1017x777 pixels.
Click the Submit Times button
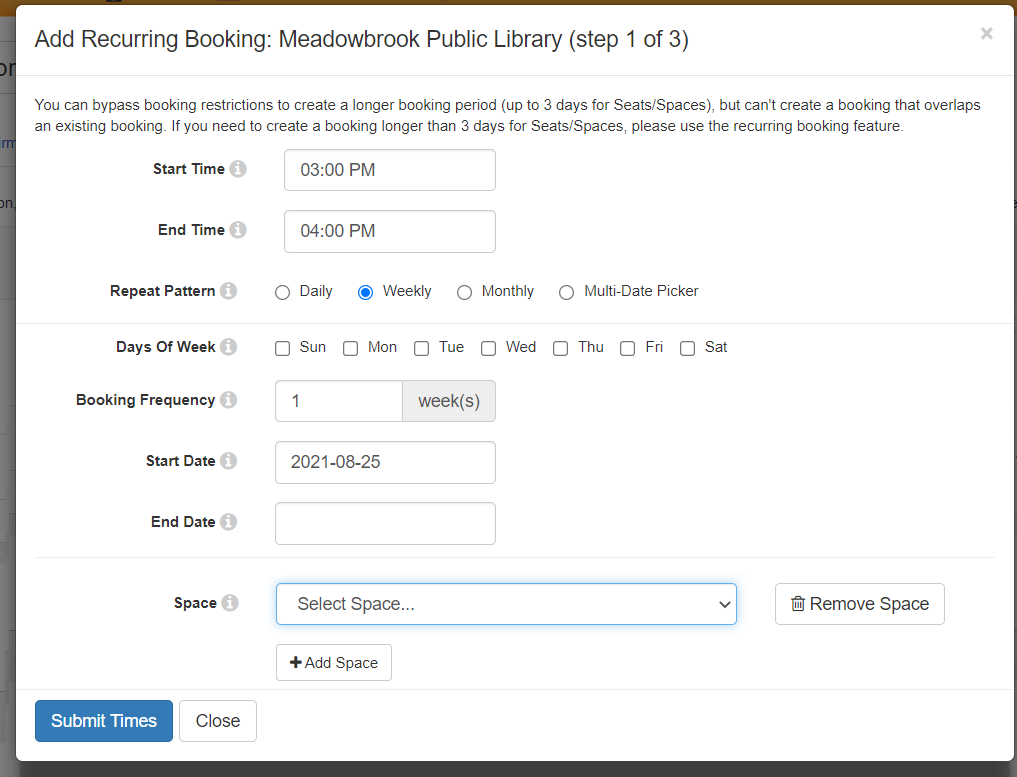(104, 721)
